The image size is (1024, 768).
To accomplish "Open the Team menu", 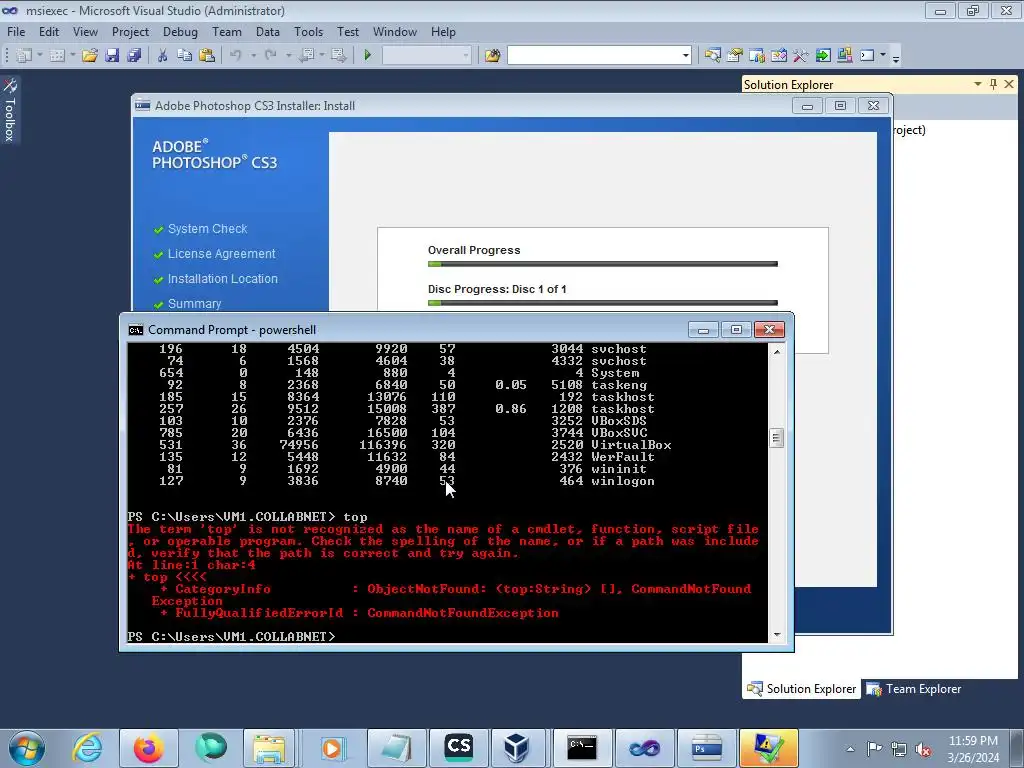I will [227, 31].
